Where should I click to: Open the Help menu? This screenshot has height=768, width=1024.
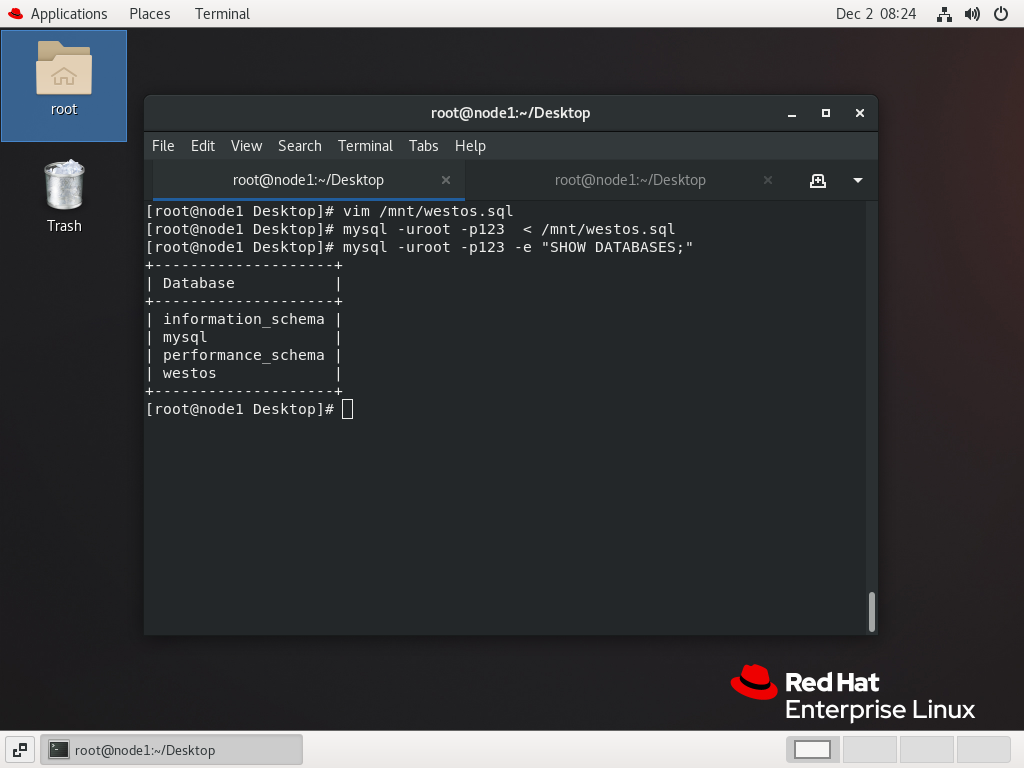(470, 146)
